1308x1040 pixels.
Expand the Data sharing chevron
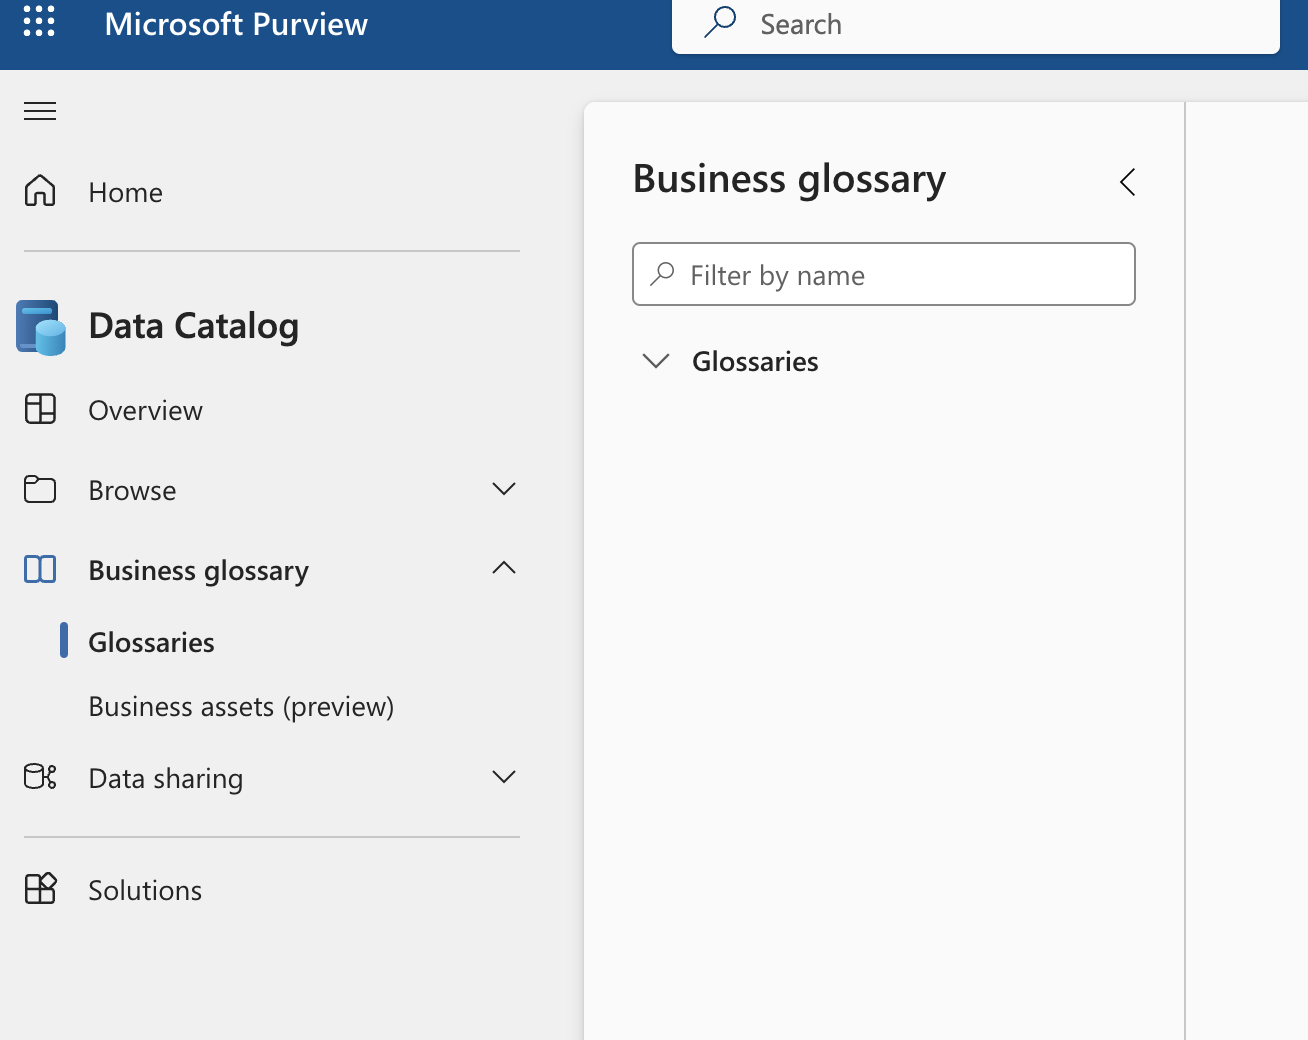pos(504,777)
